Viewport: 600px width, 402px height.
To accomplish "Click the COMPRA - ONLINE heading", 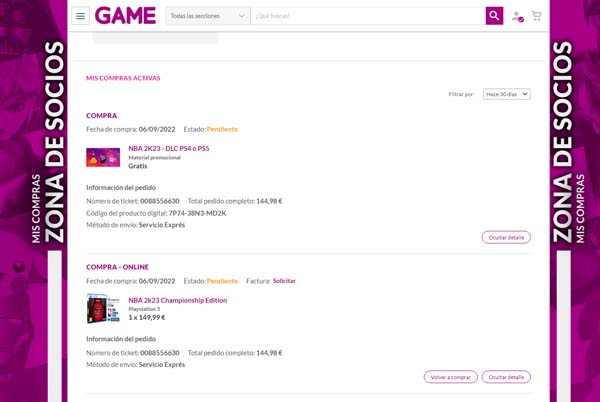I will pos(117,267).
